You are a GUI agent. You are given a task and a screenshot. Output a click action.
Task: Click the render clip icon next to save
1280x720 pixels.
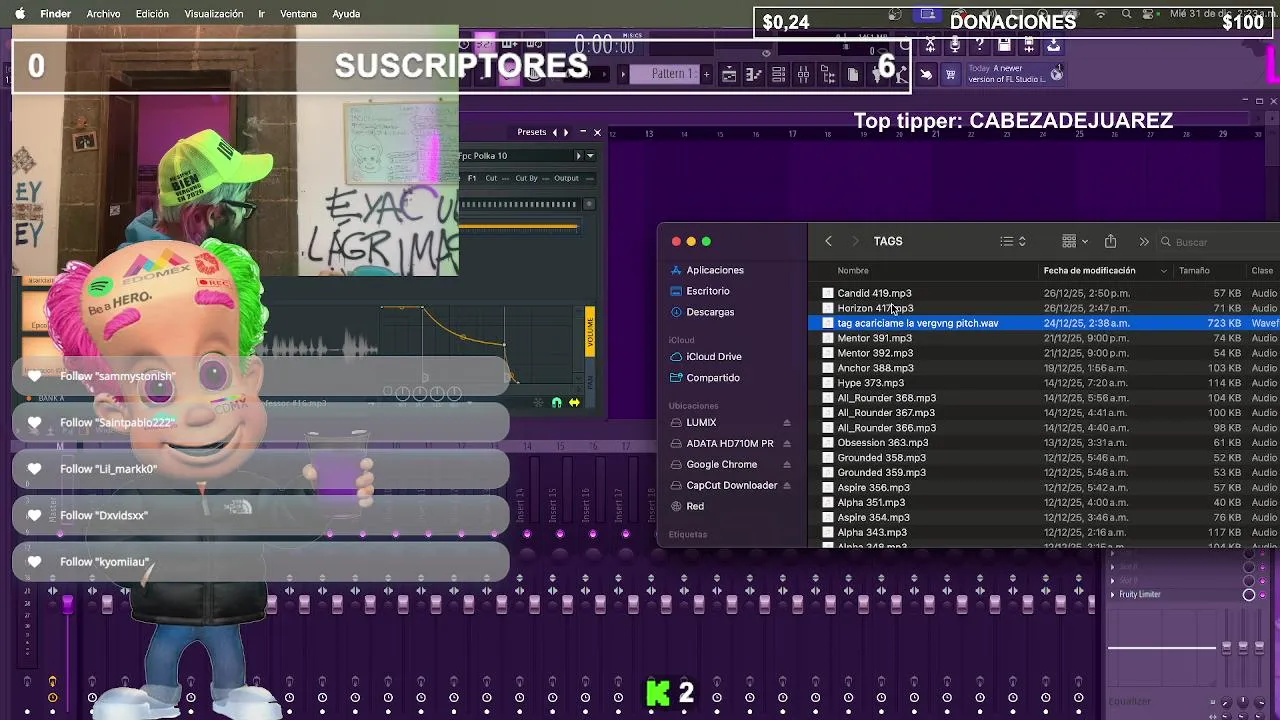(x=1029, y=46)
